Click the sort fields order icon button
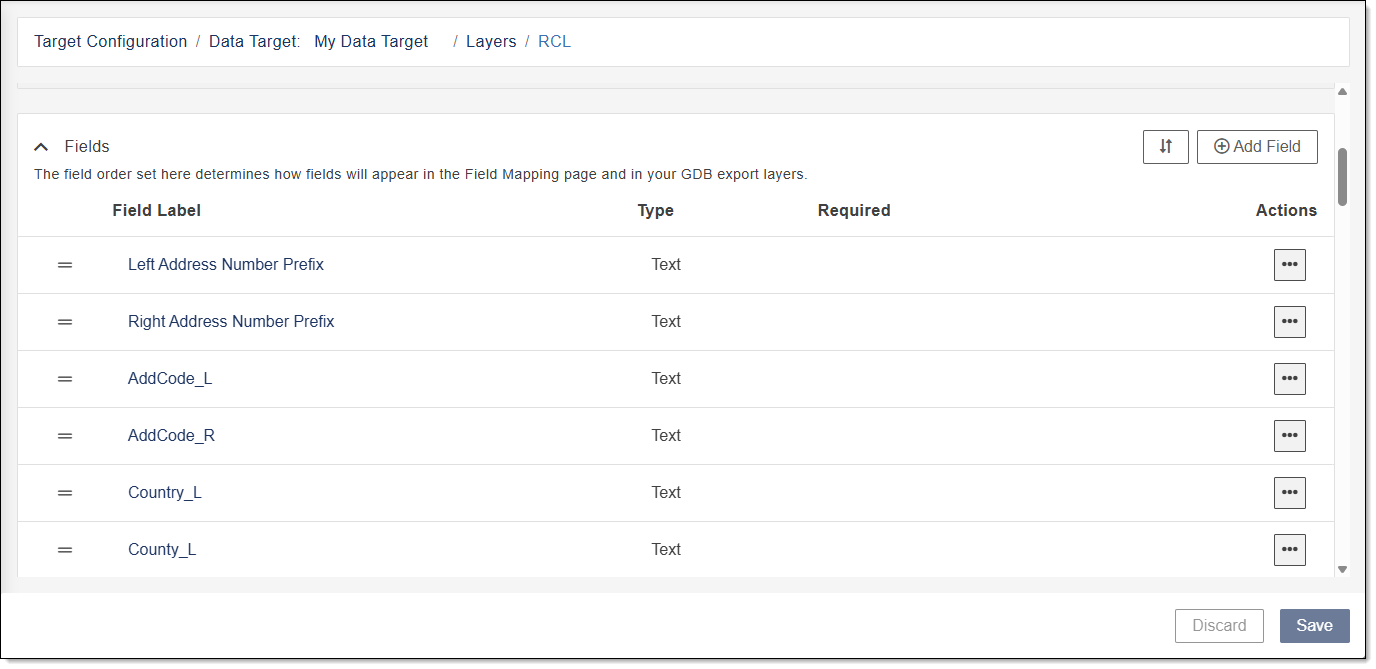Screen dimensions: 1376x669 pos(1165,147)
